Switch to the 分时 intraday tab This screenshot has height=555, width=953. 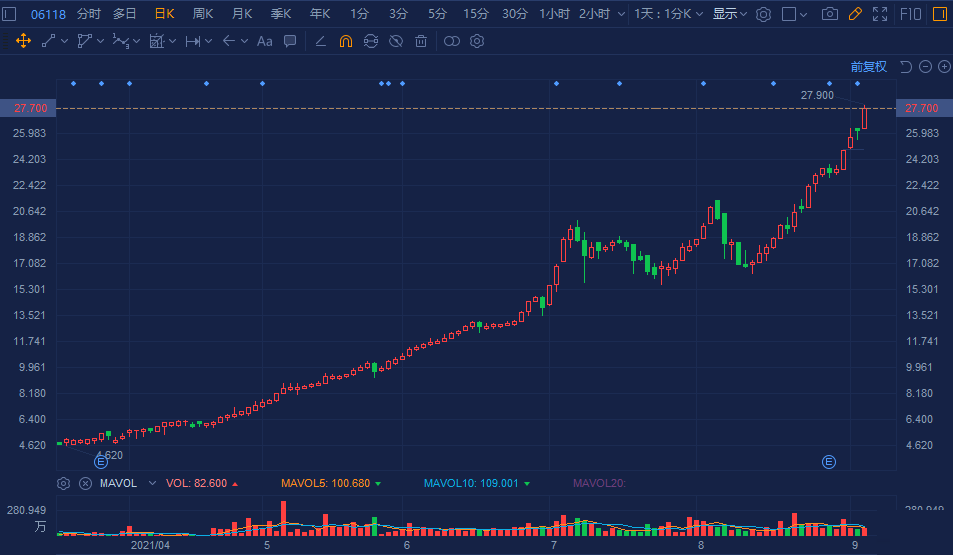pos(89,14)
